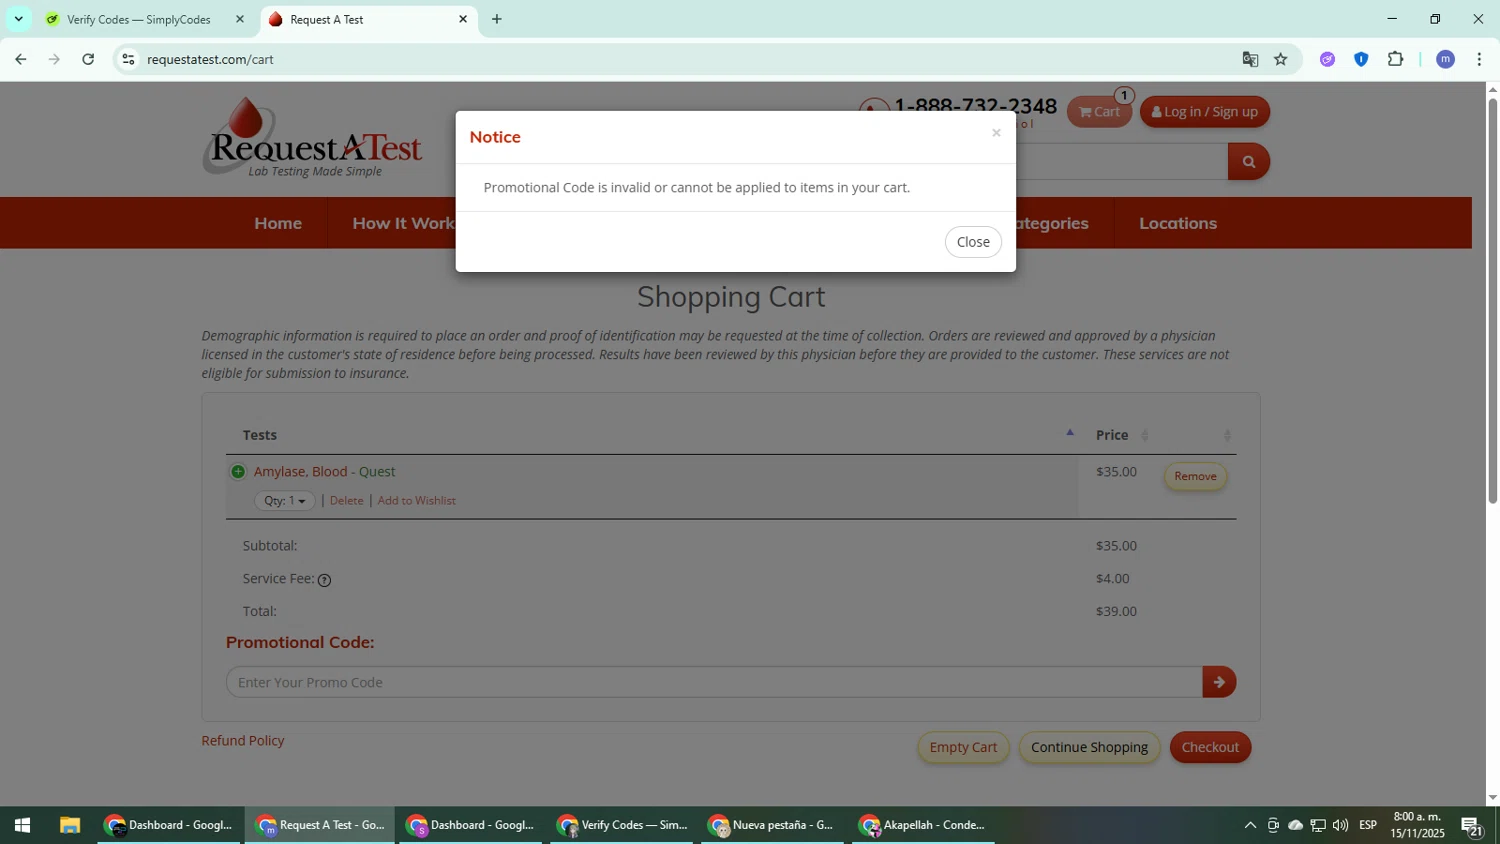Open the Categories menu item

(1051, 223)
